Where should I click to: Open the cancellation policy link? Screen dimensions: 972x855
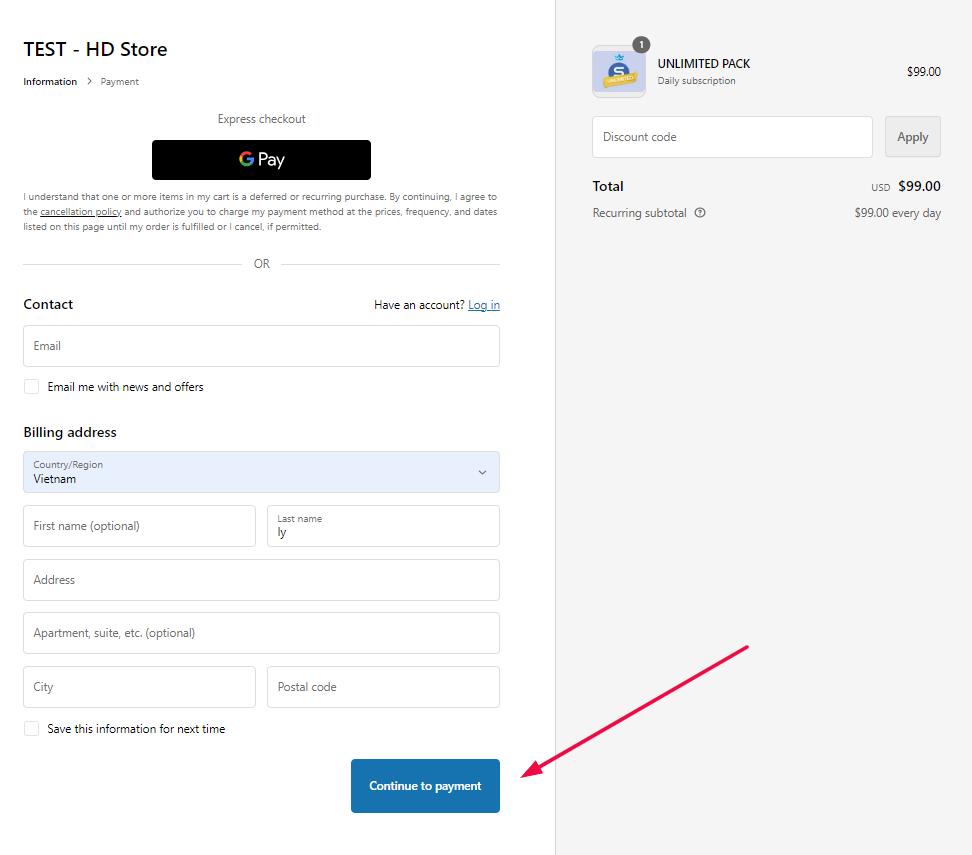click(80, 212)
